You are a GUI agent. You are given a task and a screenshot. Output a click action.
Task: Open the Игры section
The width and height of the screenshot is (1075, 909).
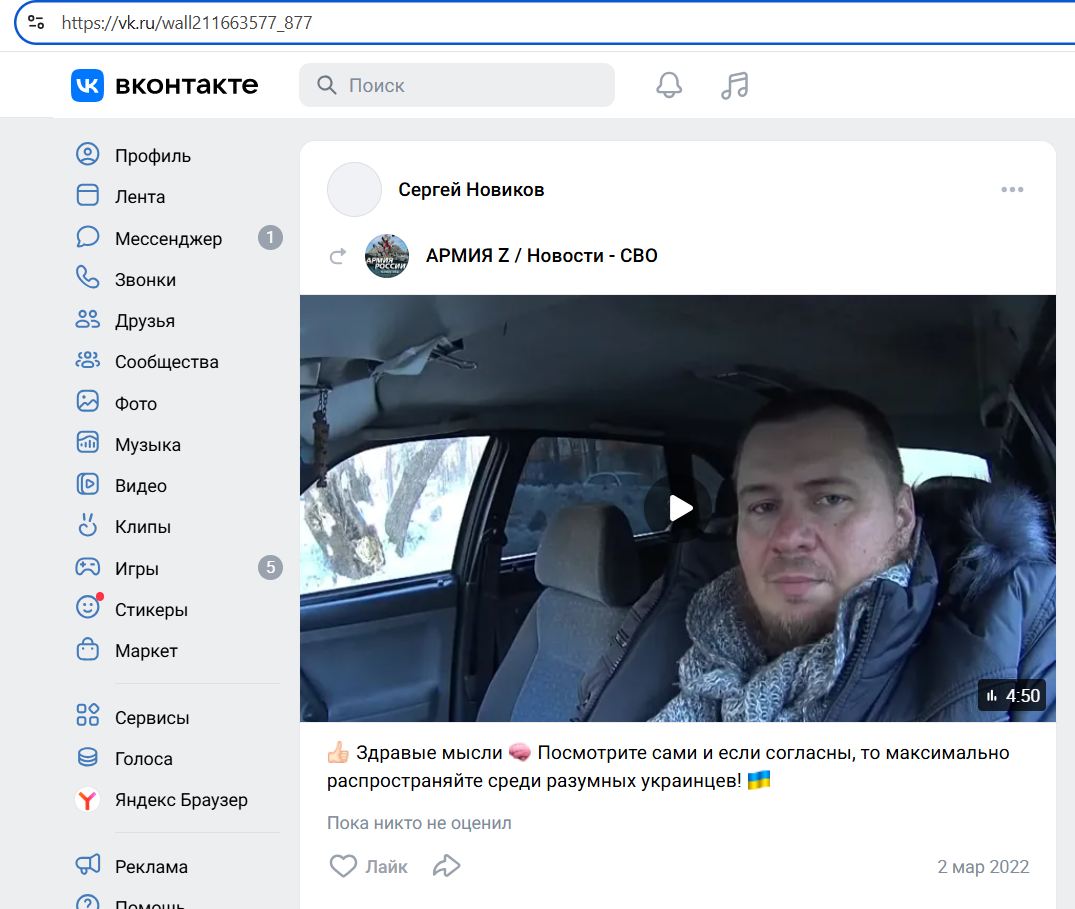pyautogui.click(x=136, y=568)
